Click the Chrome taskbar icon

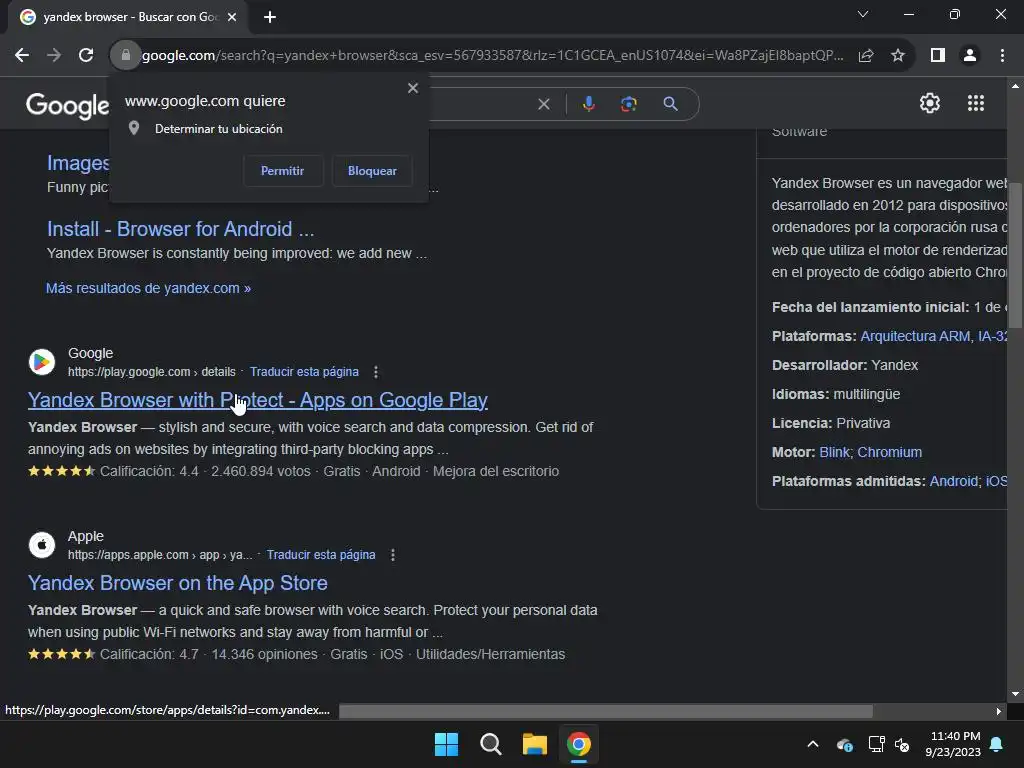coord(579,744)
